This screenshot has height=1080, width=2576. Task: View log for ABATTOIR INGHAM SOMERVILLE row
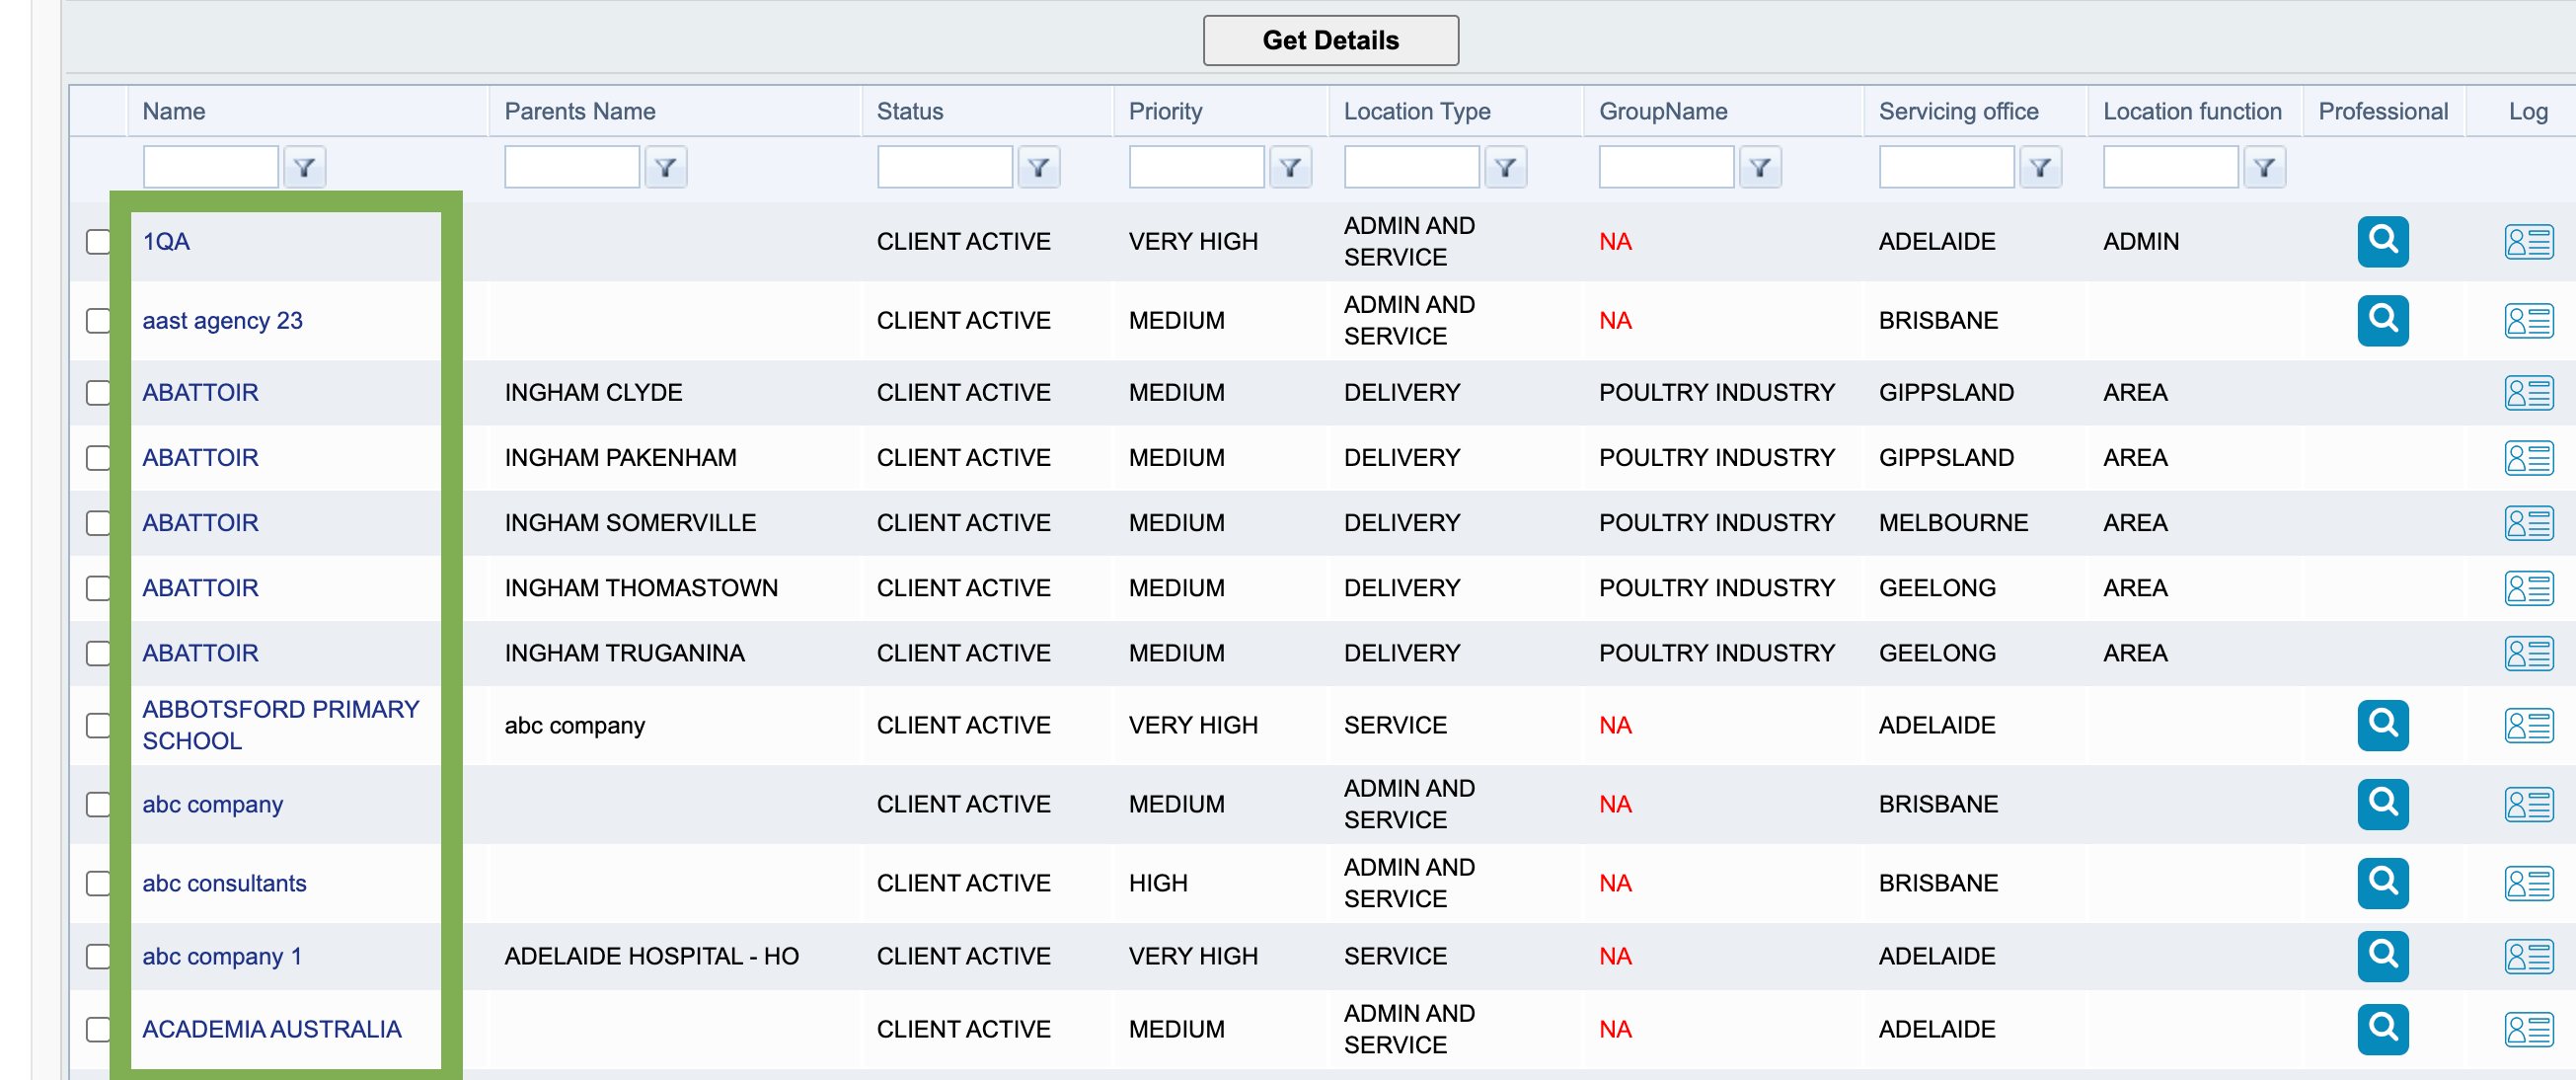pyautogui.click(x=2528, y=522)
